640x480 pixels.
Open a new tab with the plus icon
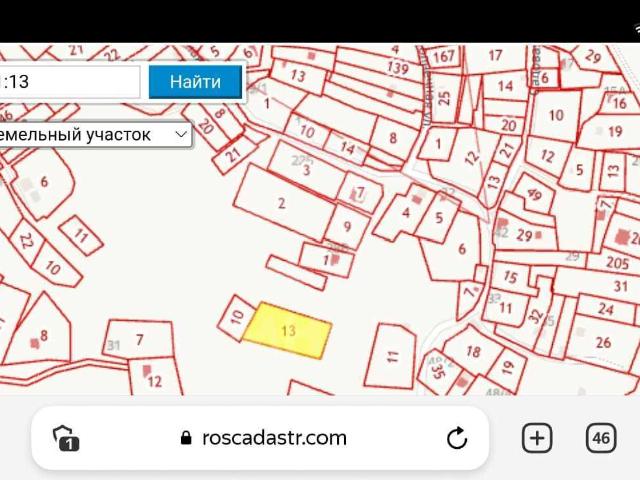pyautogui.click(x=537, y=438)
